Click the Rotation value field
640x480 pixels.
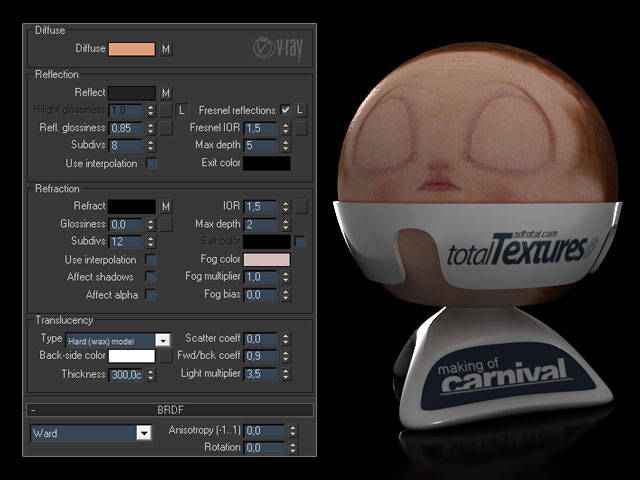click(264, 448)
